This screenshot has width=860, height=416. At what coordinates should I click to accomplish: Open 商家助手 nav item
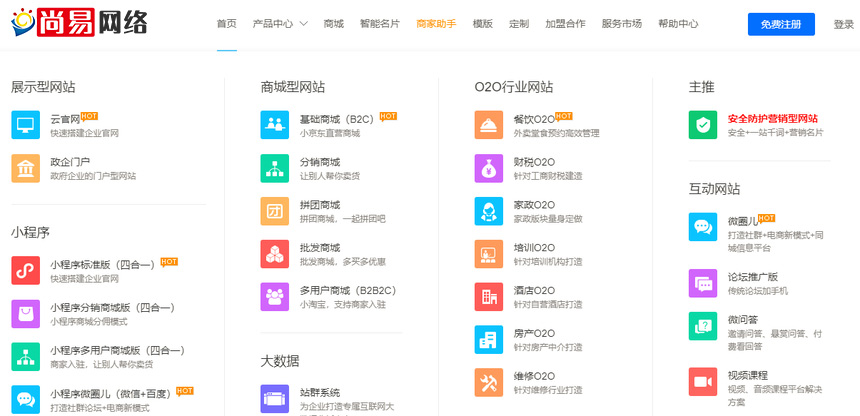437,24
